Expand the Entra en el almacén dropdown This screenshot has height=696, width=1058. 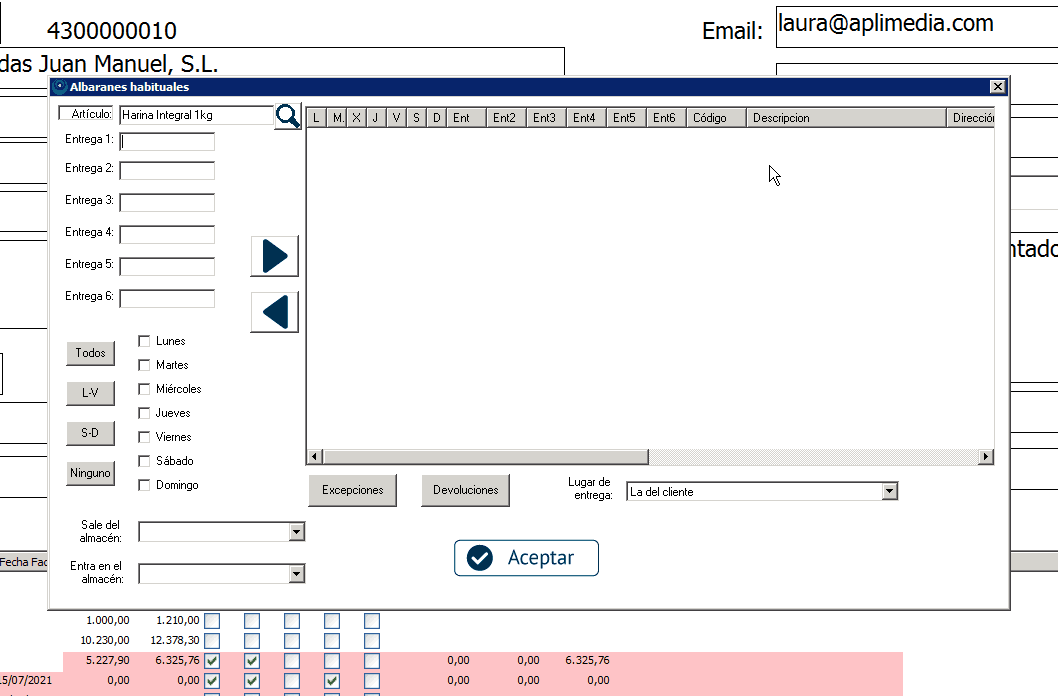coord(296,574)
